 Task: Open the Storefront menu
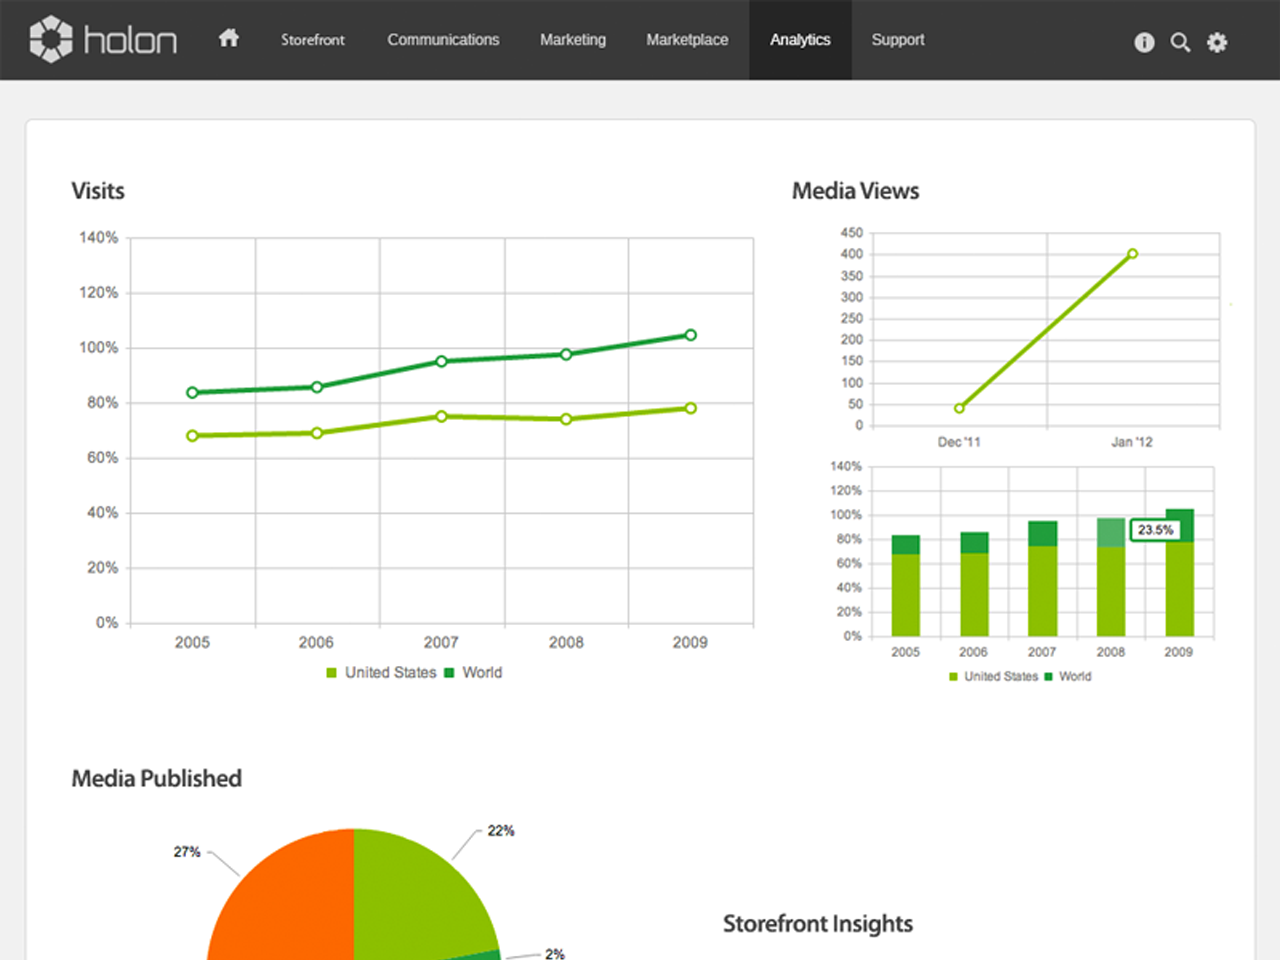pos(312,40)
